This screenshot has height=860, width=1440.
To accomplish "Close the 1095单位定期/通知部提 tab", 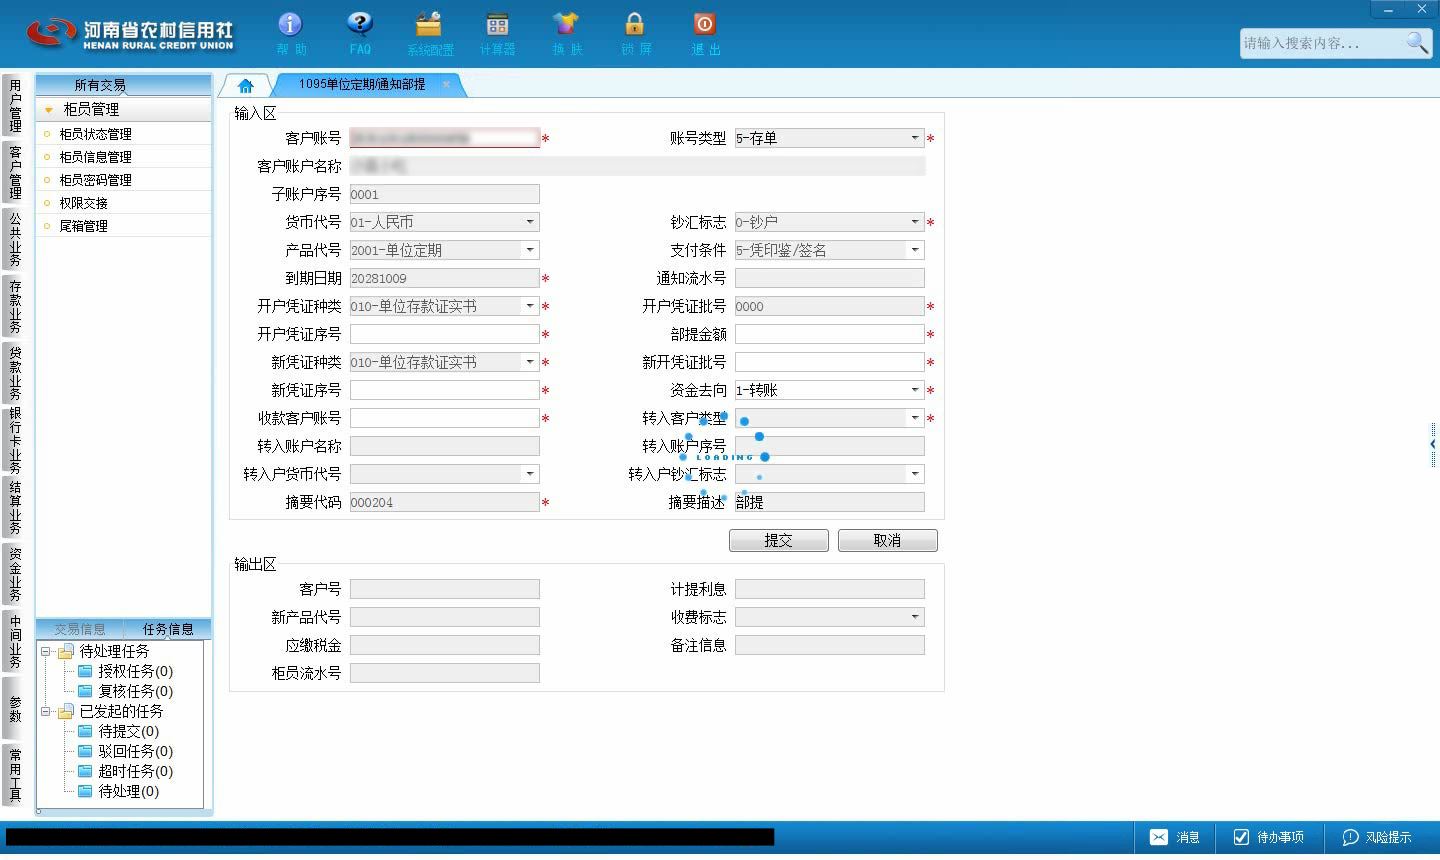I will coord(446,84).
